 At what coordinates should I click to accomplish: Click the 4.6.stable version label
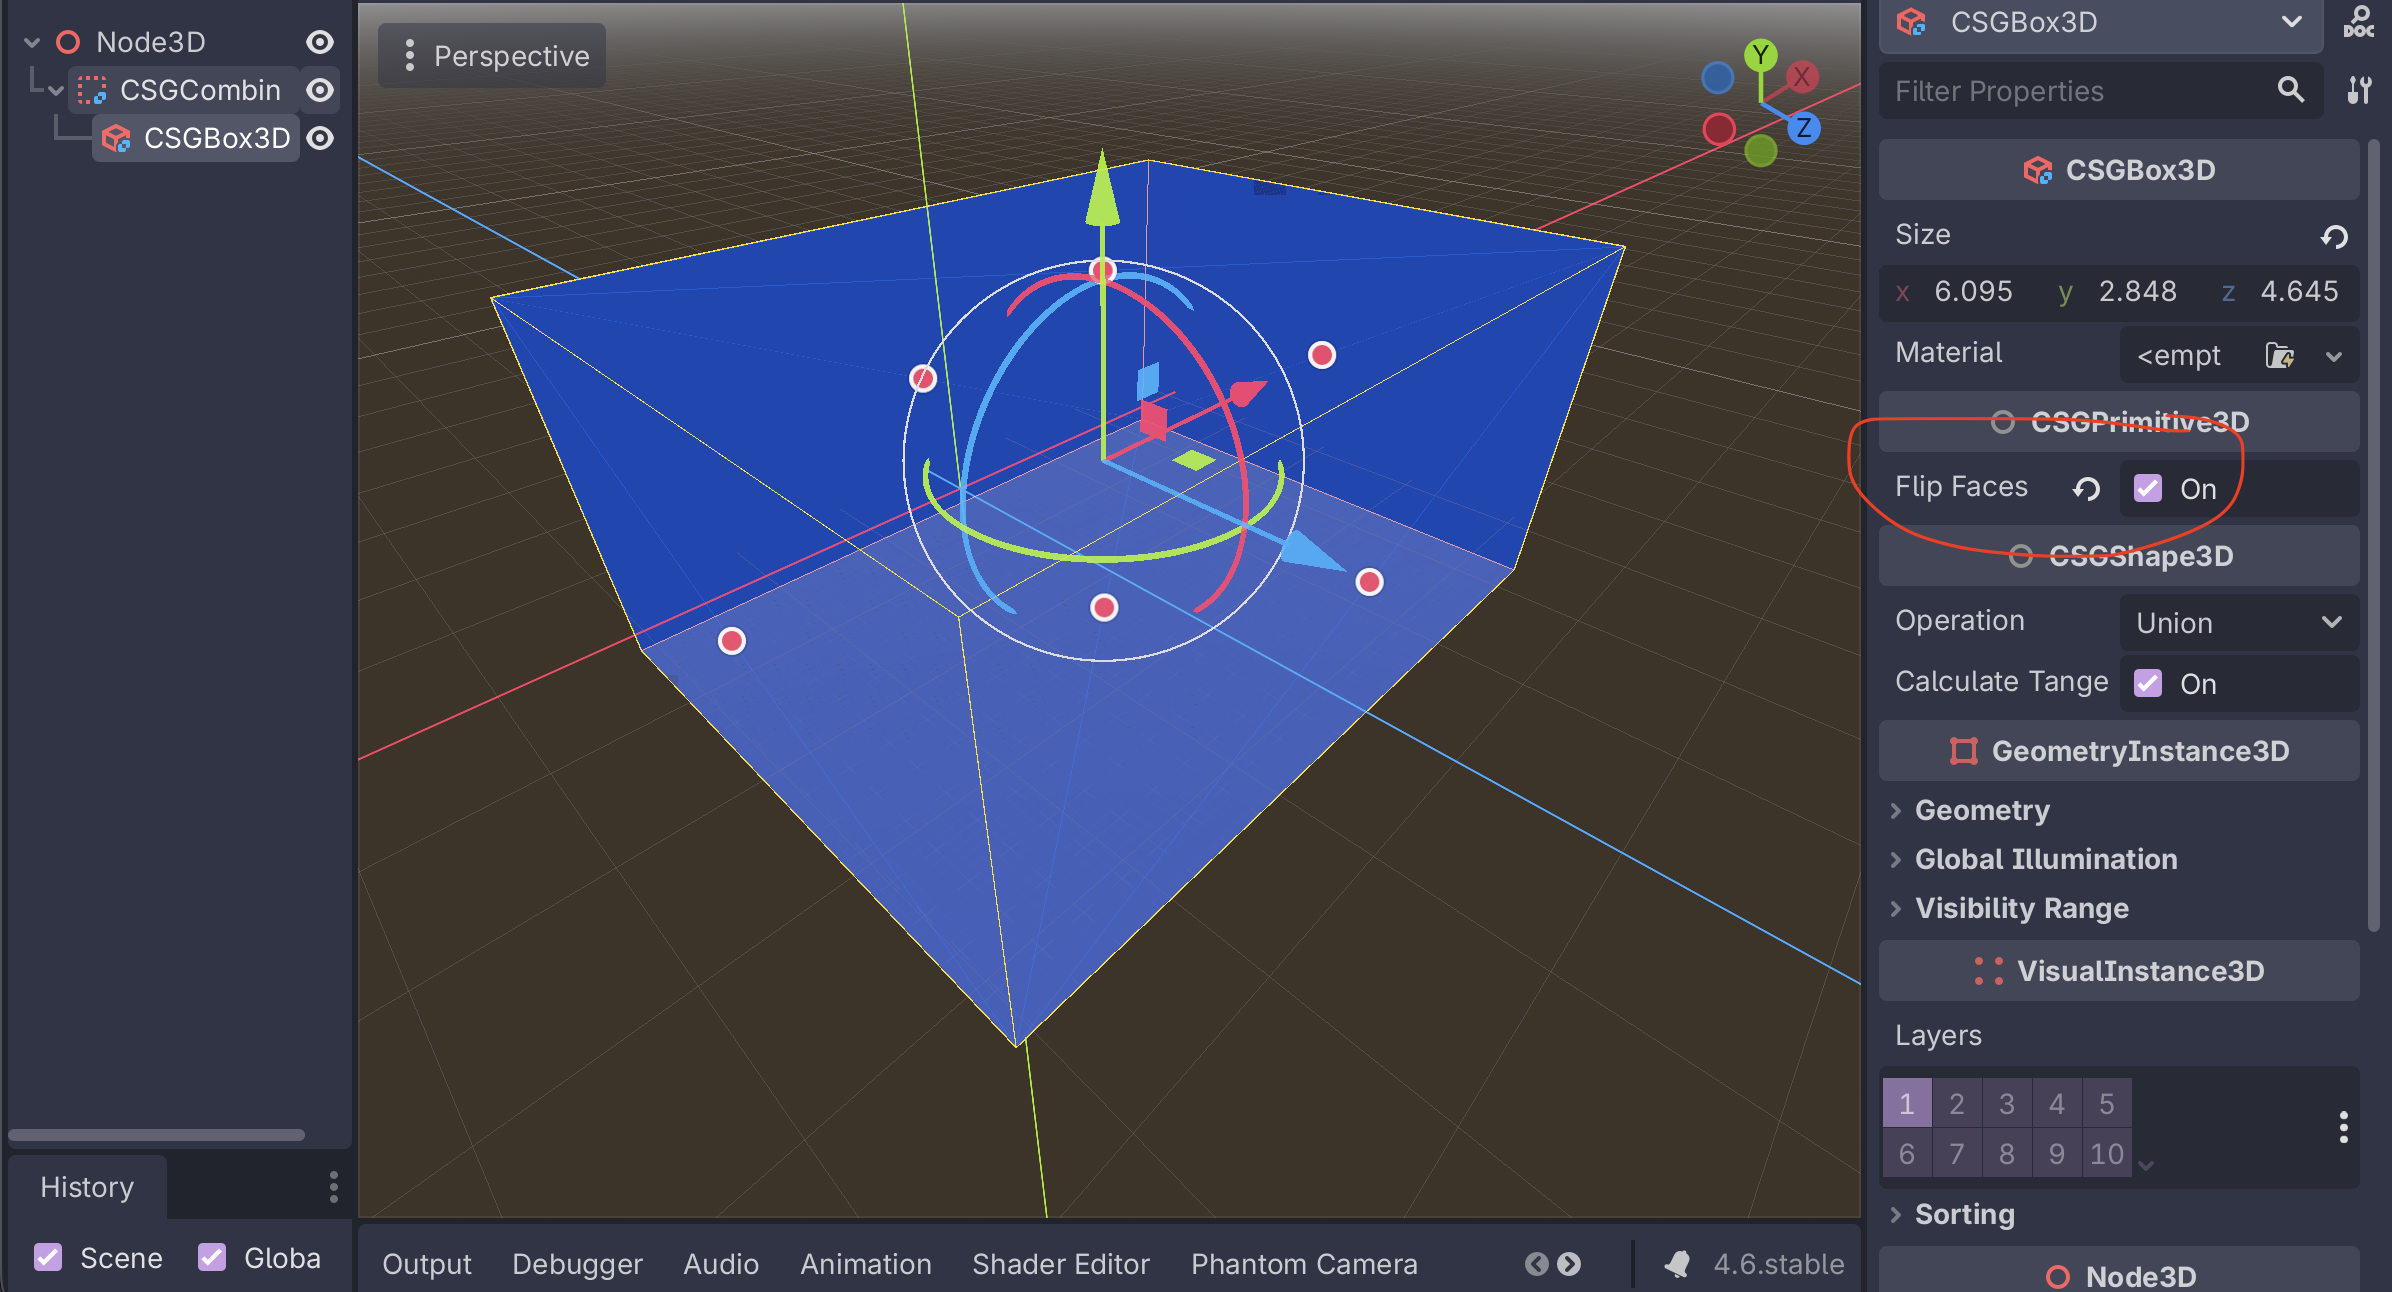coord(1778,1264)
